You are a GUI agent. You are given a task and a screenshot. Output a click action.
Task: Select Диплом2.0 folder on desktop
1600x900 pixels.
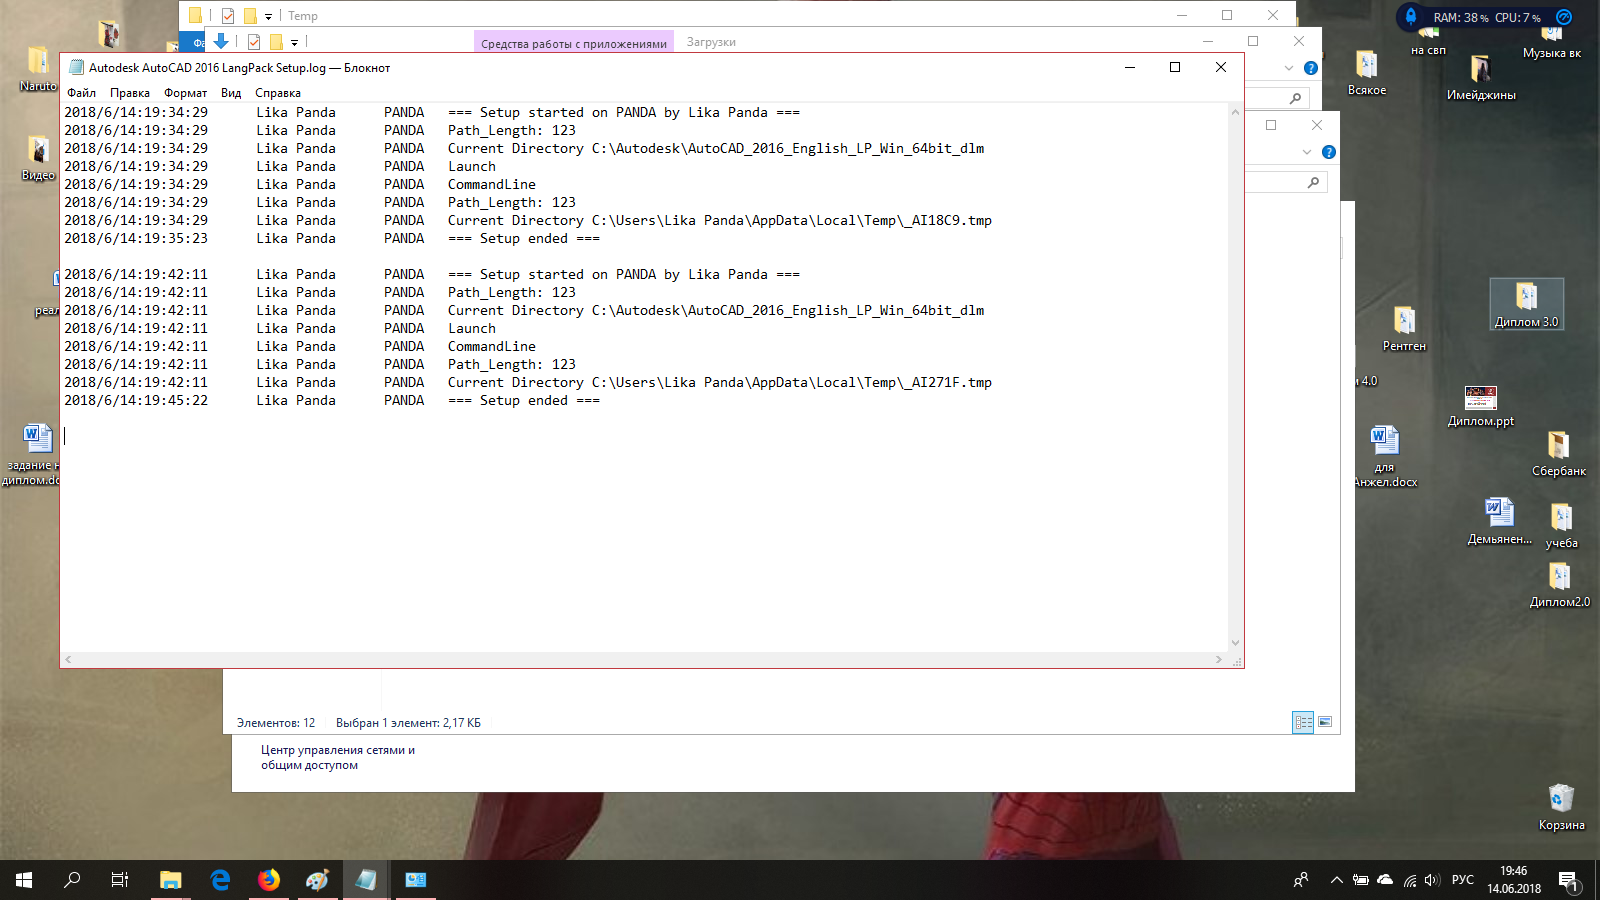[1559, 585]
